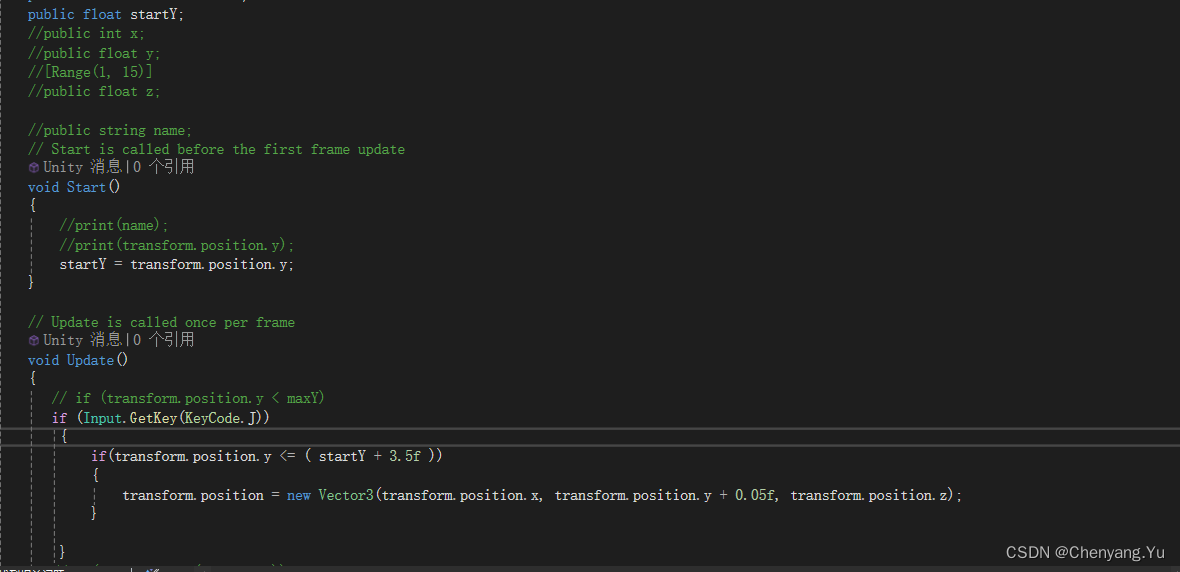Click the '//public int x;' comment

coord(87,34)
